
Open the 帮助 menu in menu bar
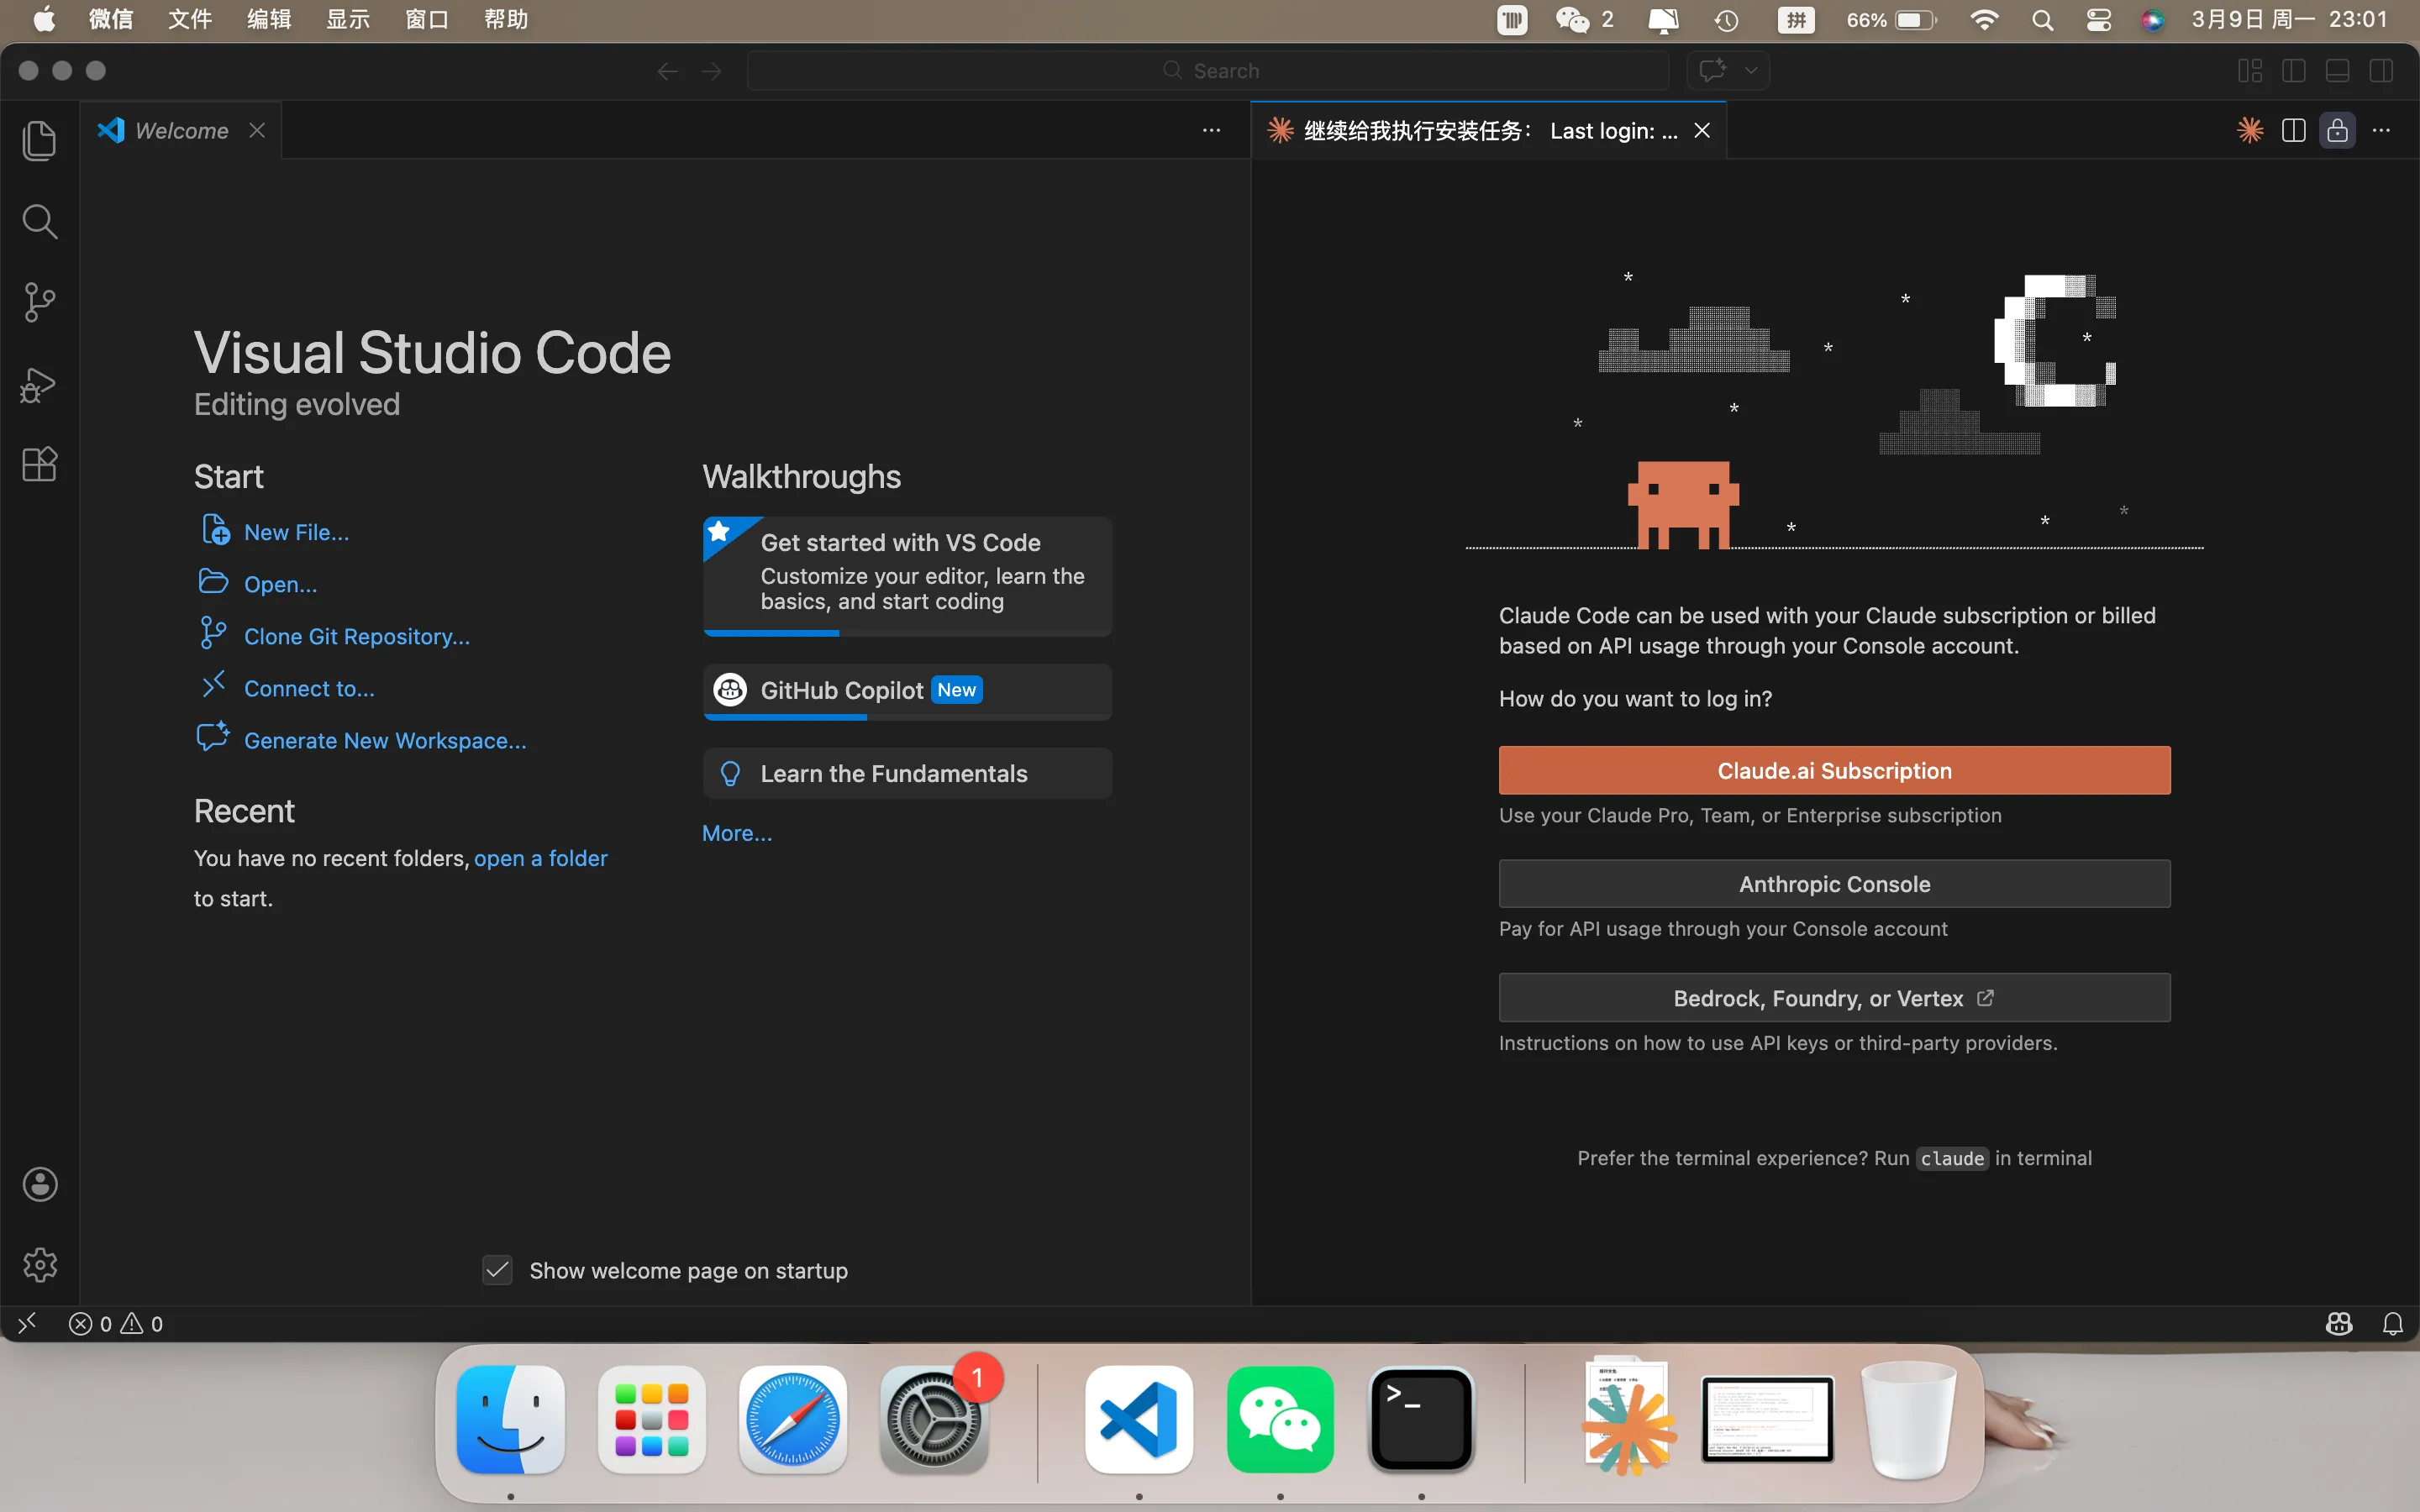pos(506,19)
